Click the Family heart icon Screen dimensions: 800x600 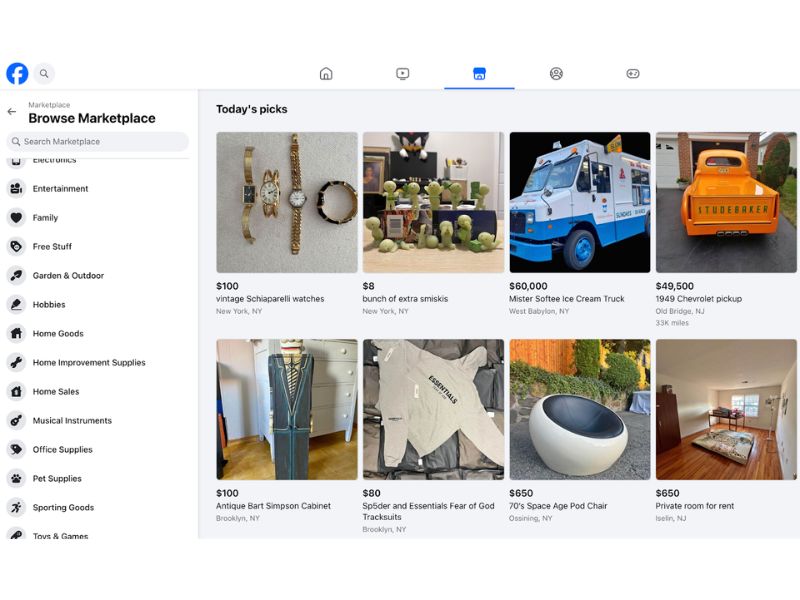pos(16,218)
